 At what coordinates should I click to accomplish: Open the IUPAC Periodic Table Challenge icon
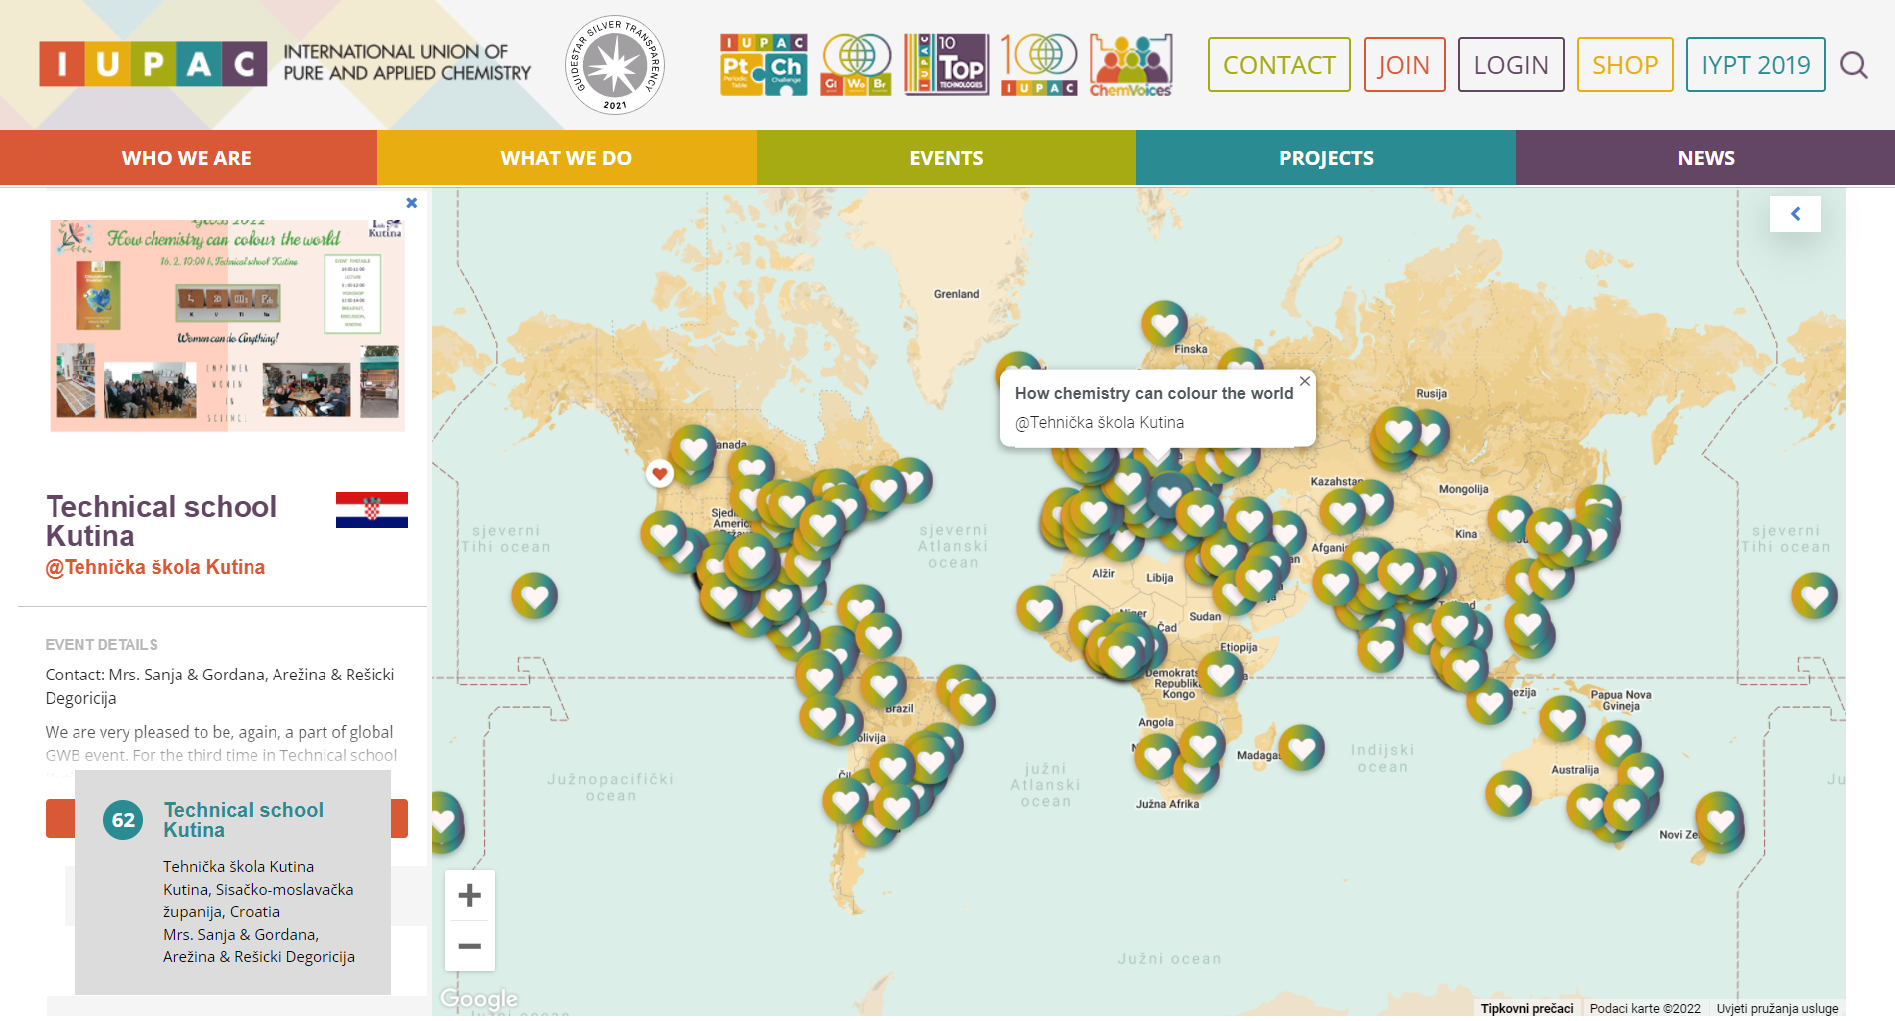[764, 65]
